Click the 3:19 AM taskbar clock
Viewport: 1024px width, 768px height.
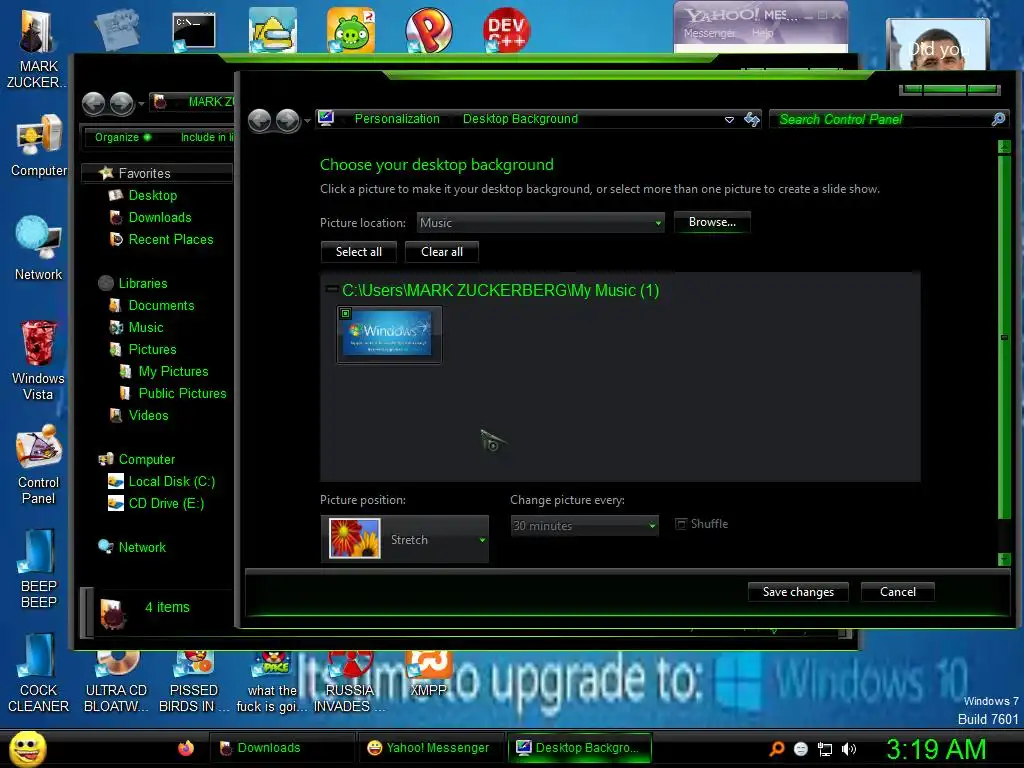coord(936,749)
